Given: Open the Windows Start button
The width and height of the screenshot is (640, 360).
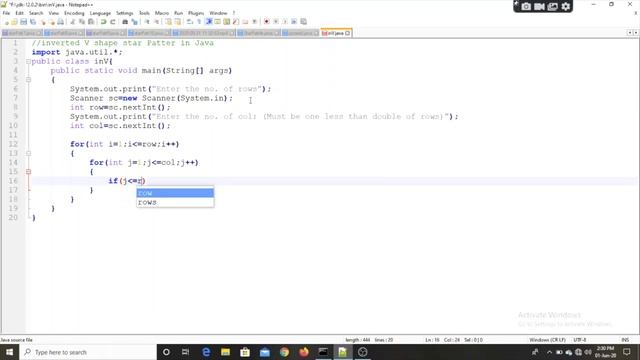Looking at the screenshot, I should (9, 352).
